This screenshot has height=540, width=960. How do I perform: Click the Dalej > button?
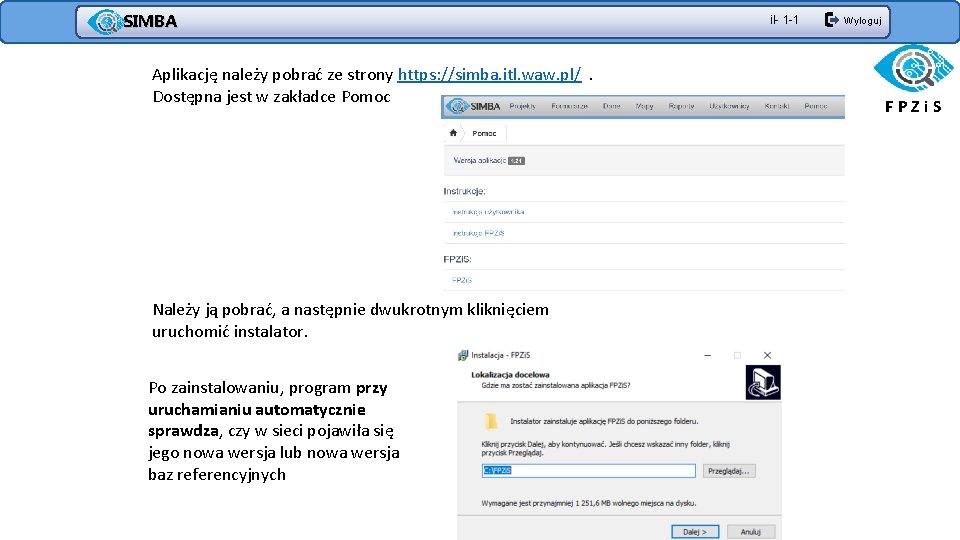pos(695,531)
